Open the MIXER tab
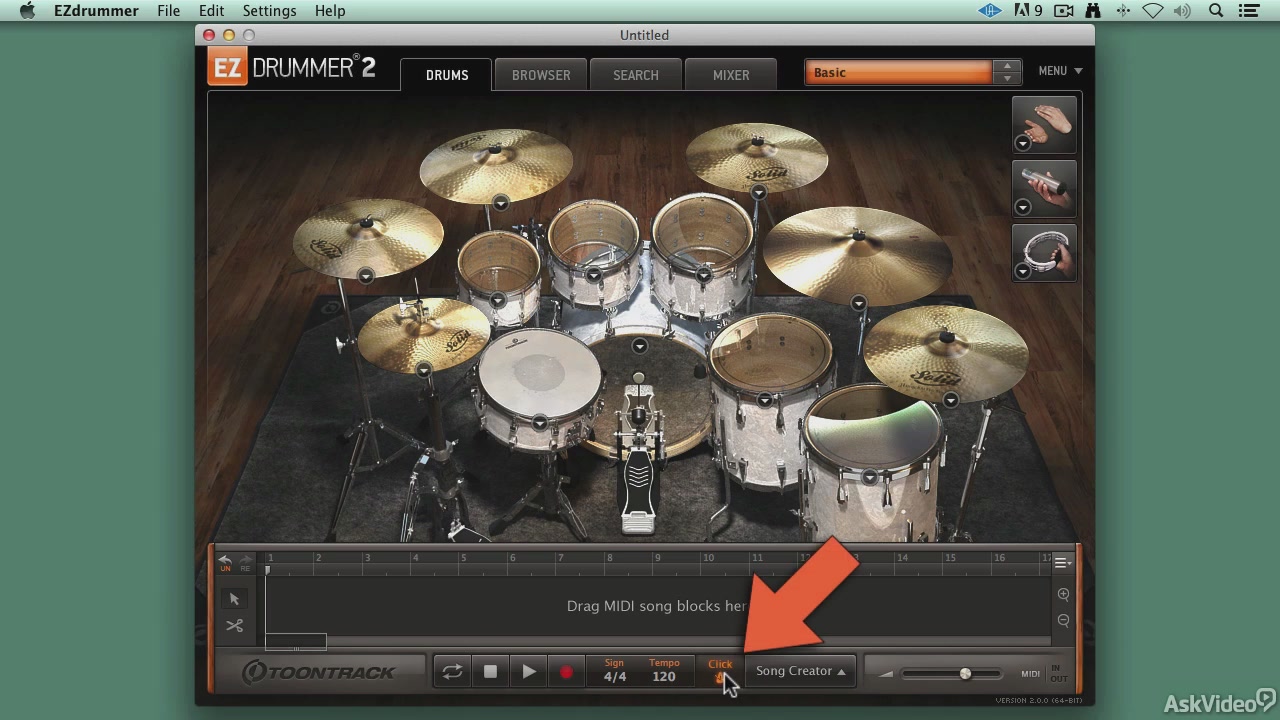The width and height of the screenshot is (1280, 720). tap(731, 75)
